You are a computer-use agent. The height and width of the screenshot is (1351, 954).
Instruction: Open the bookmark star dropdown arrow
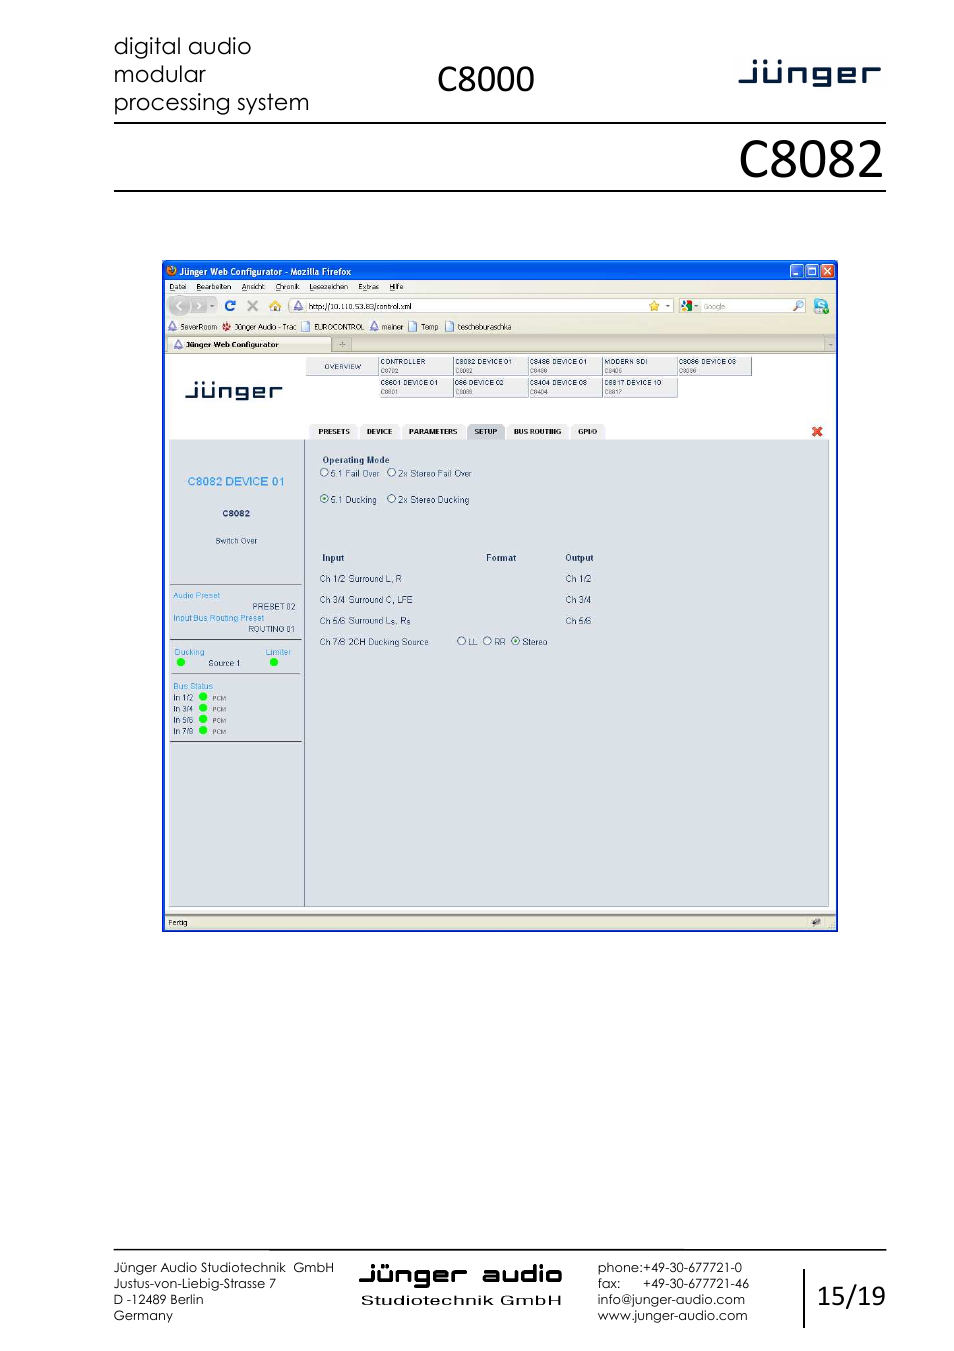coord(667,306)
